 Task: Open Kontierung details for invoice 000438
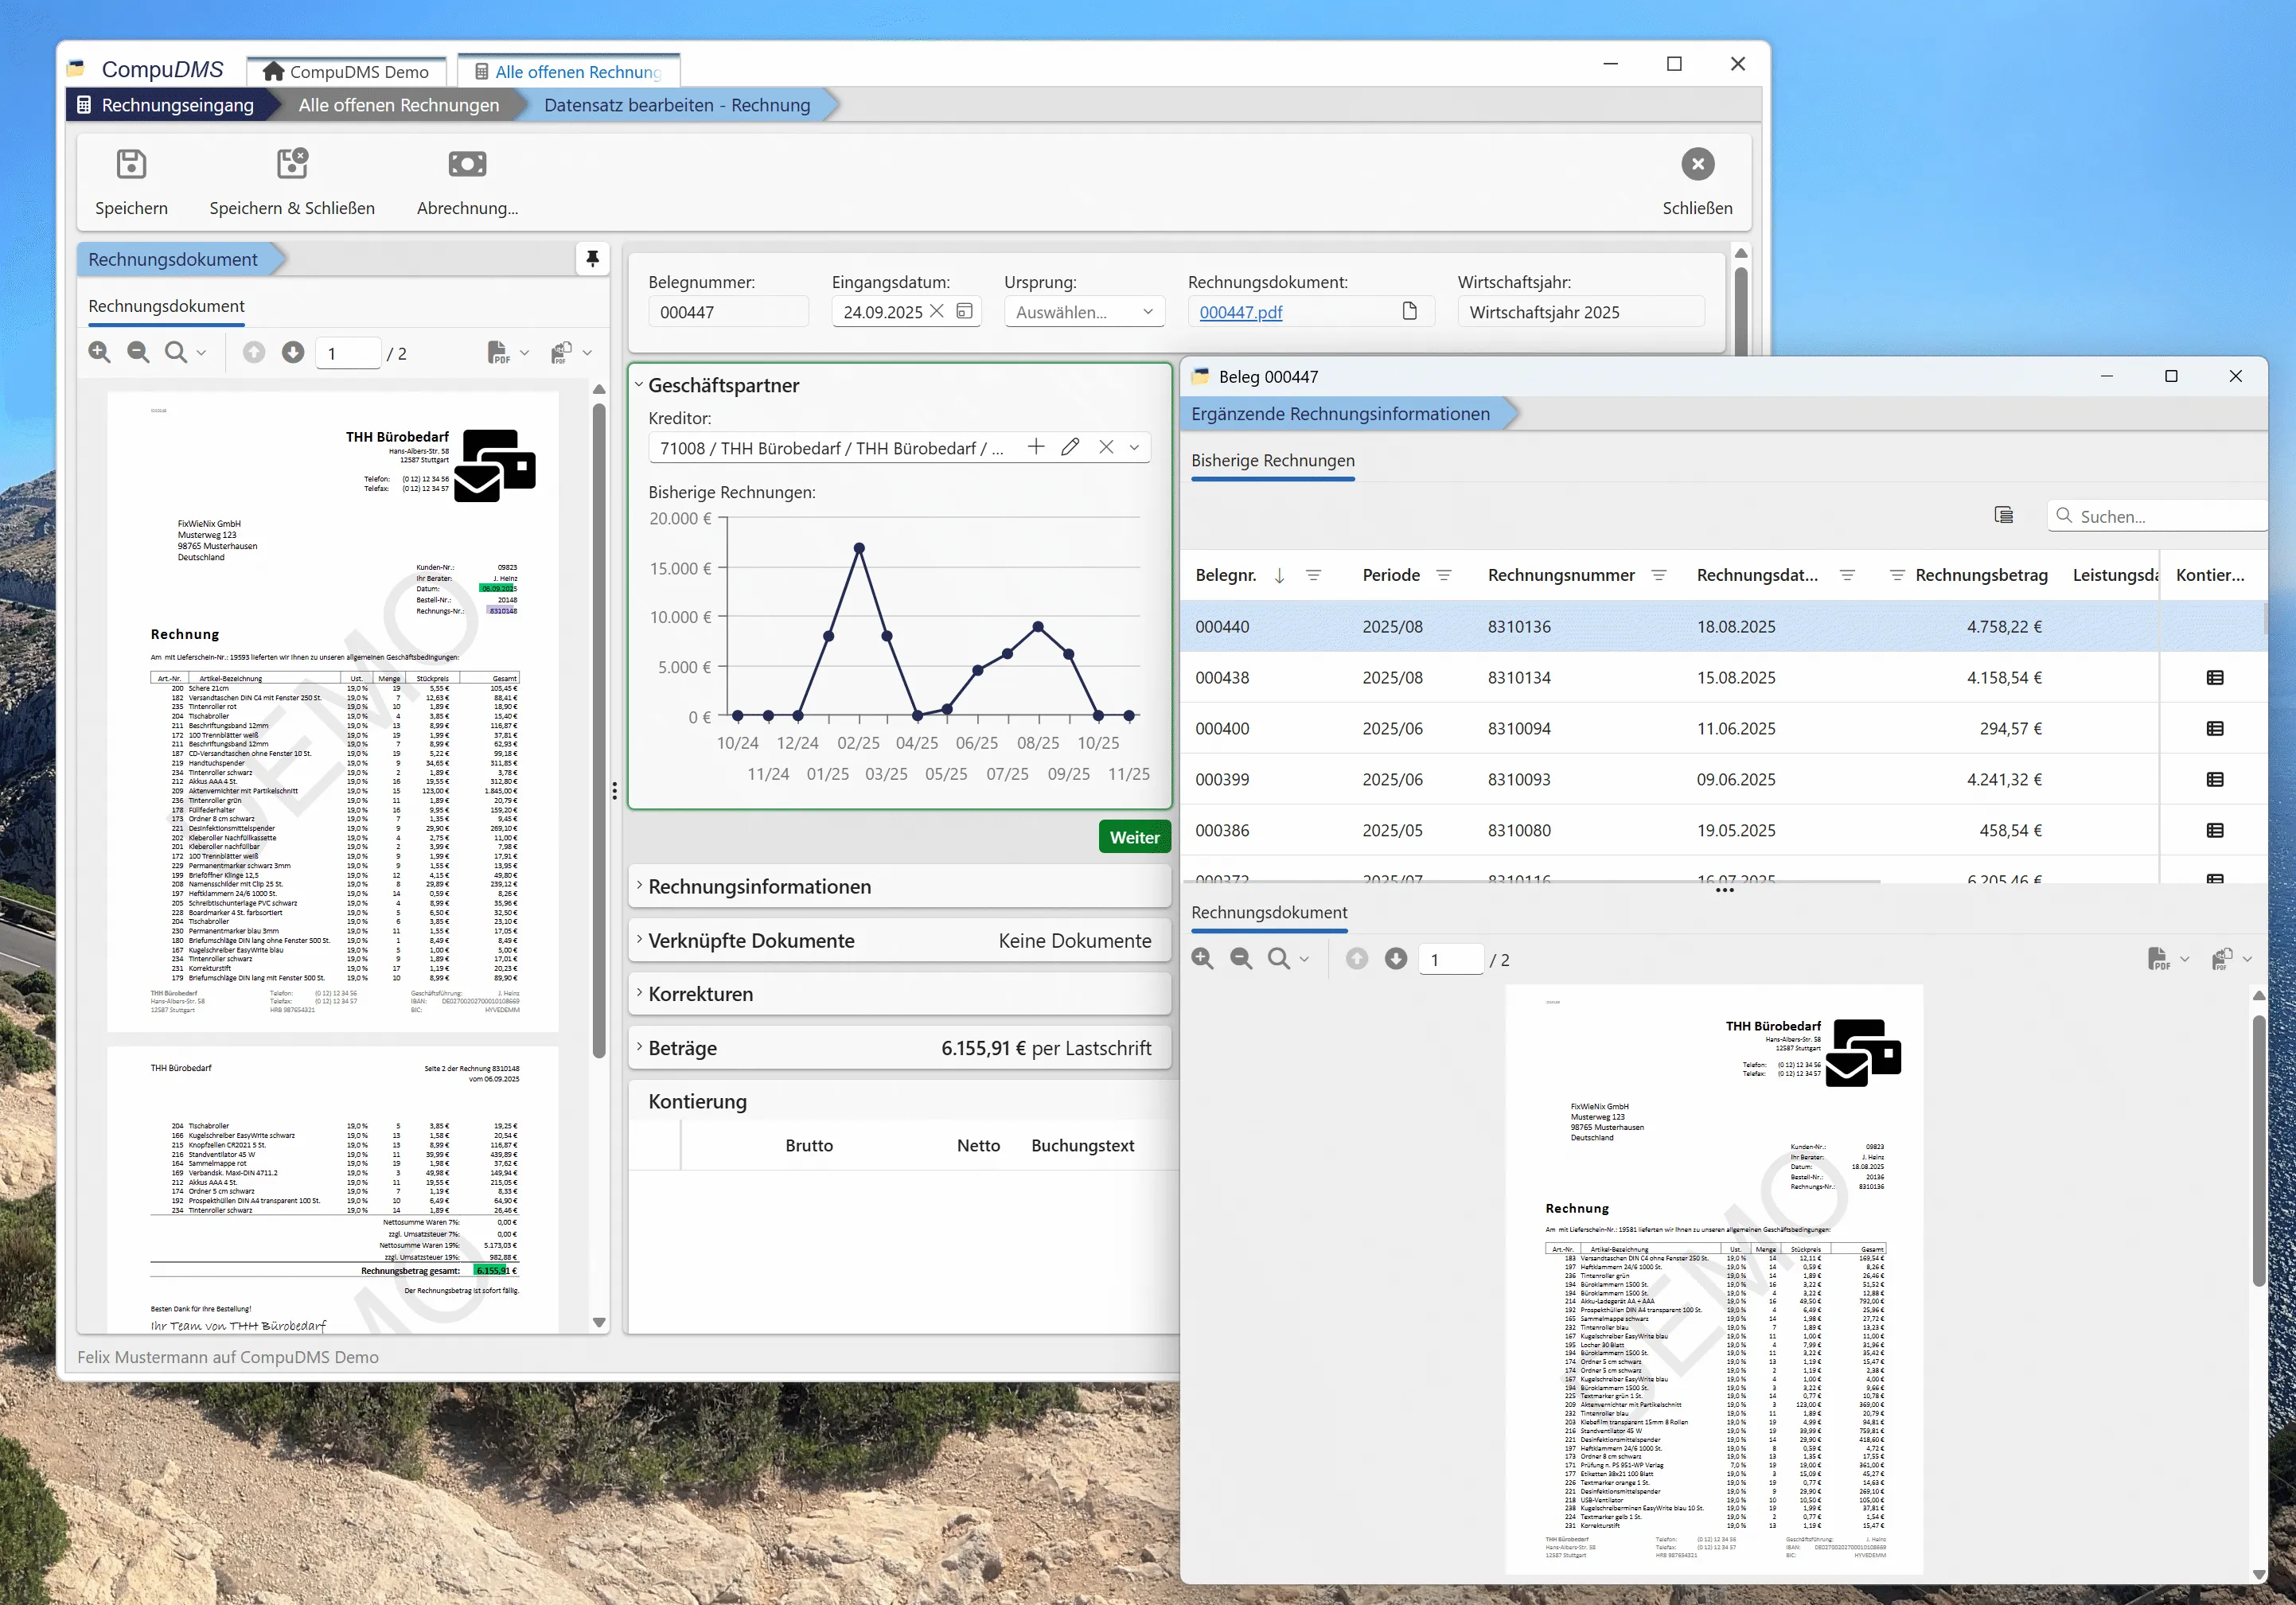[2215, 677]
